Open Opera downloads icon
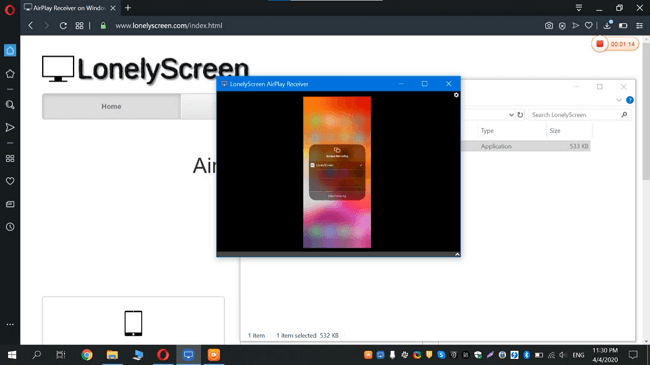650x365 pixels. click(x=607, y=25)
